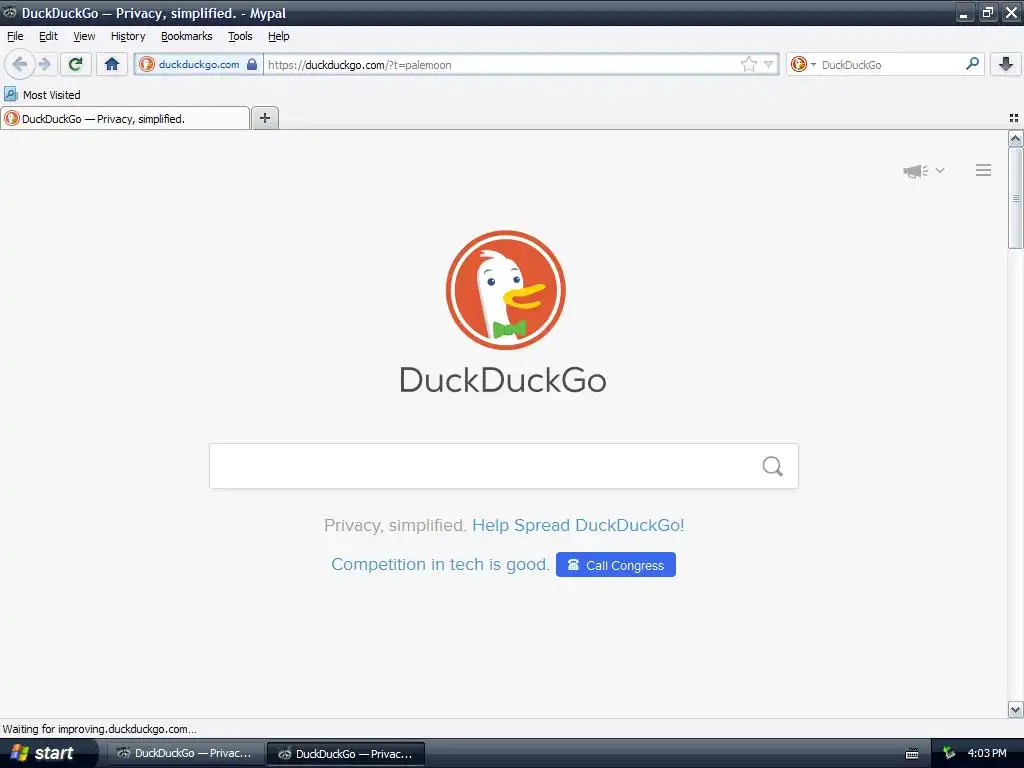Click the scrollbar down arrow

point(1015,709)
